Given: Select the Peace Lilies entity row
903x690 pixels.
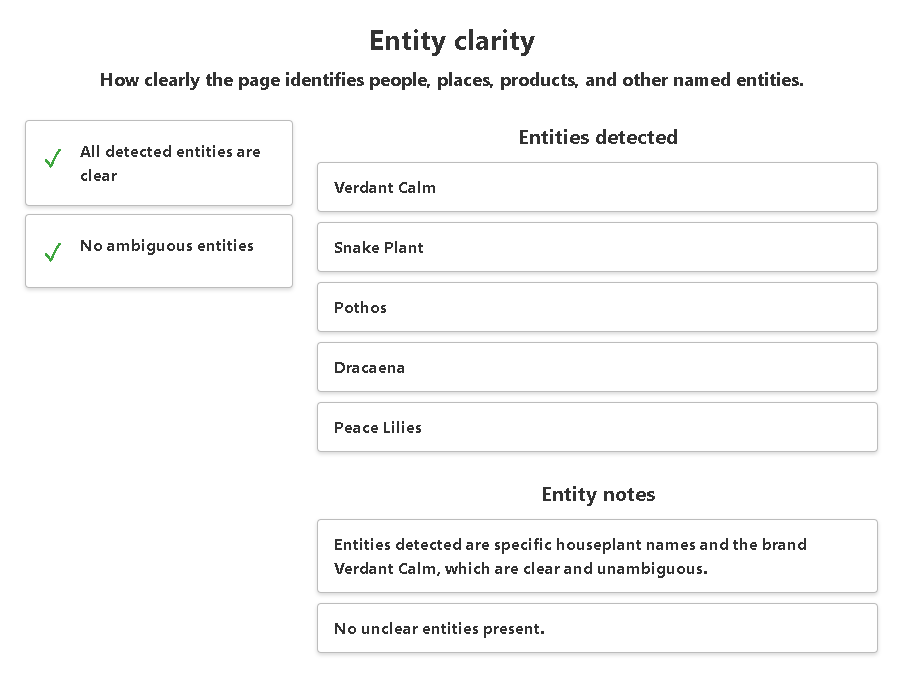Looking at the screenshot, I should [597, 428].
